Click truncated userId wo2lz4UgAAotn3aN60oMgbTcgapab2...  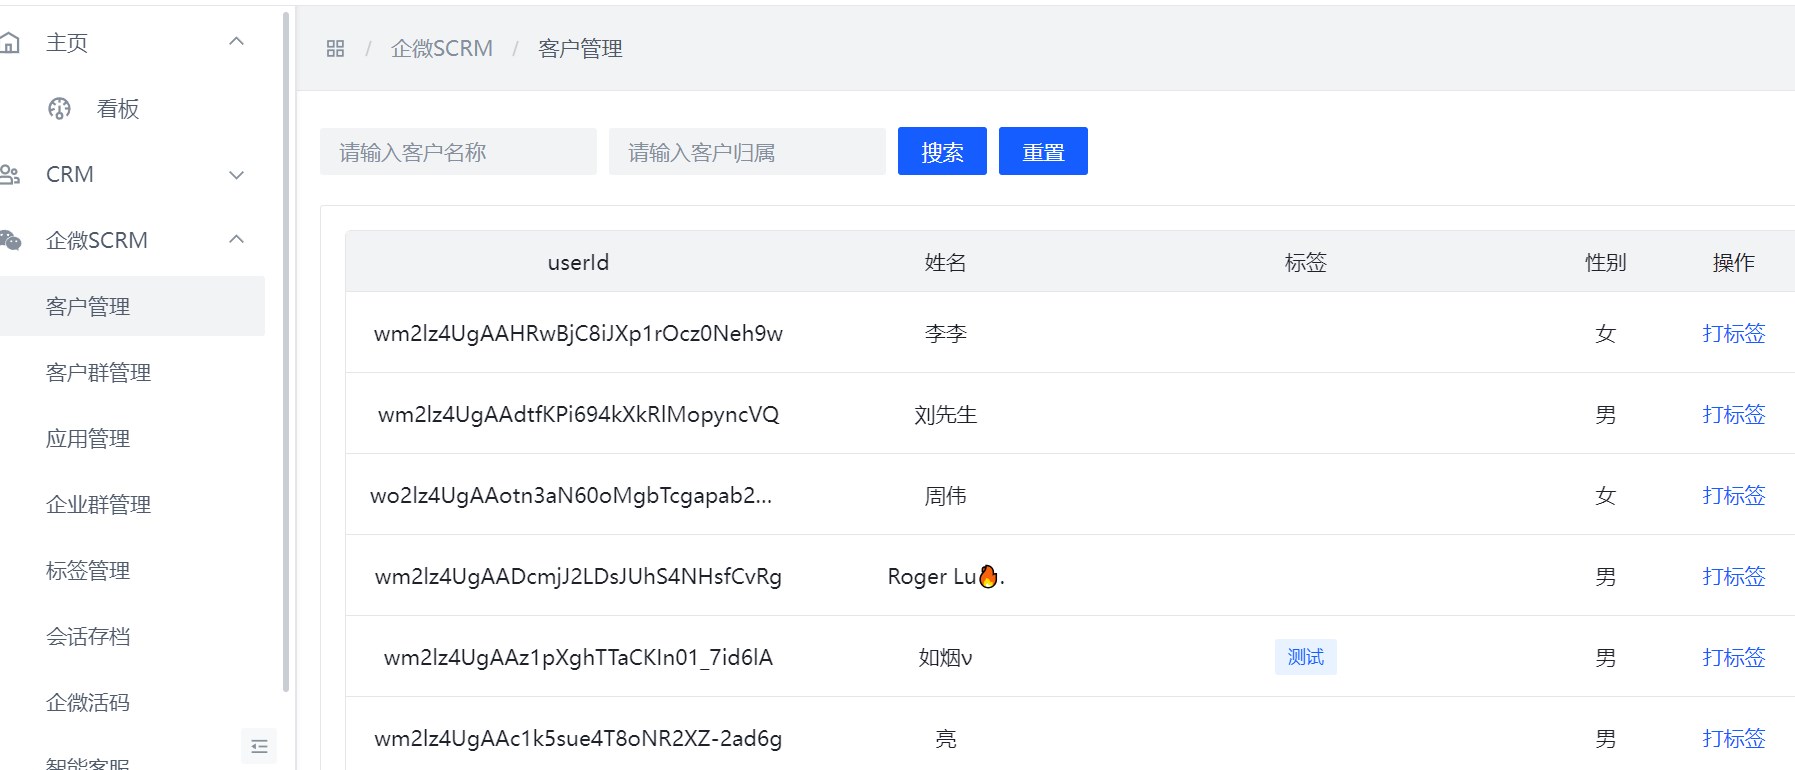pyautogui.click(x=571, y=496)
